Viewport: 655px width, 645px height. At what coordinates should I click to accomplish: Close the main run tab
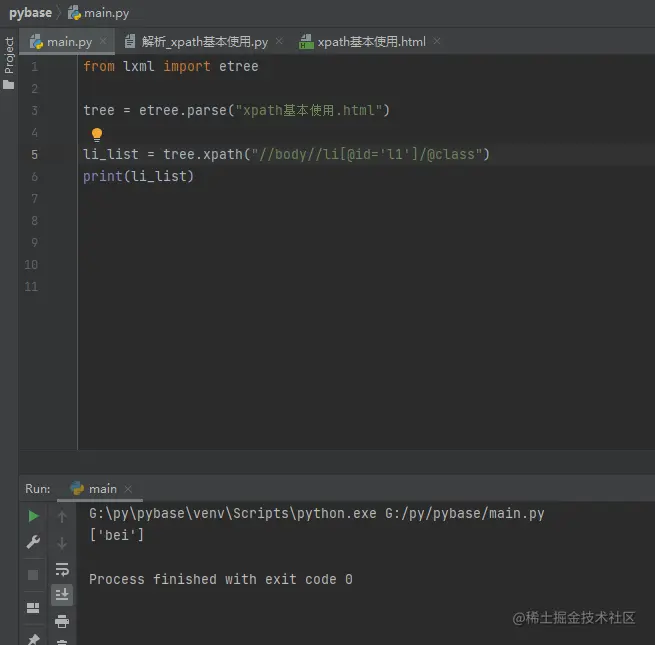coord(128,489)
